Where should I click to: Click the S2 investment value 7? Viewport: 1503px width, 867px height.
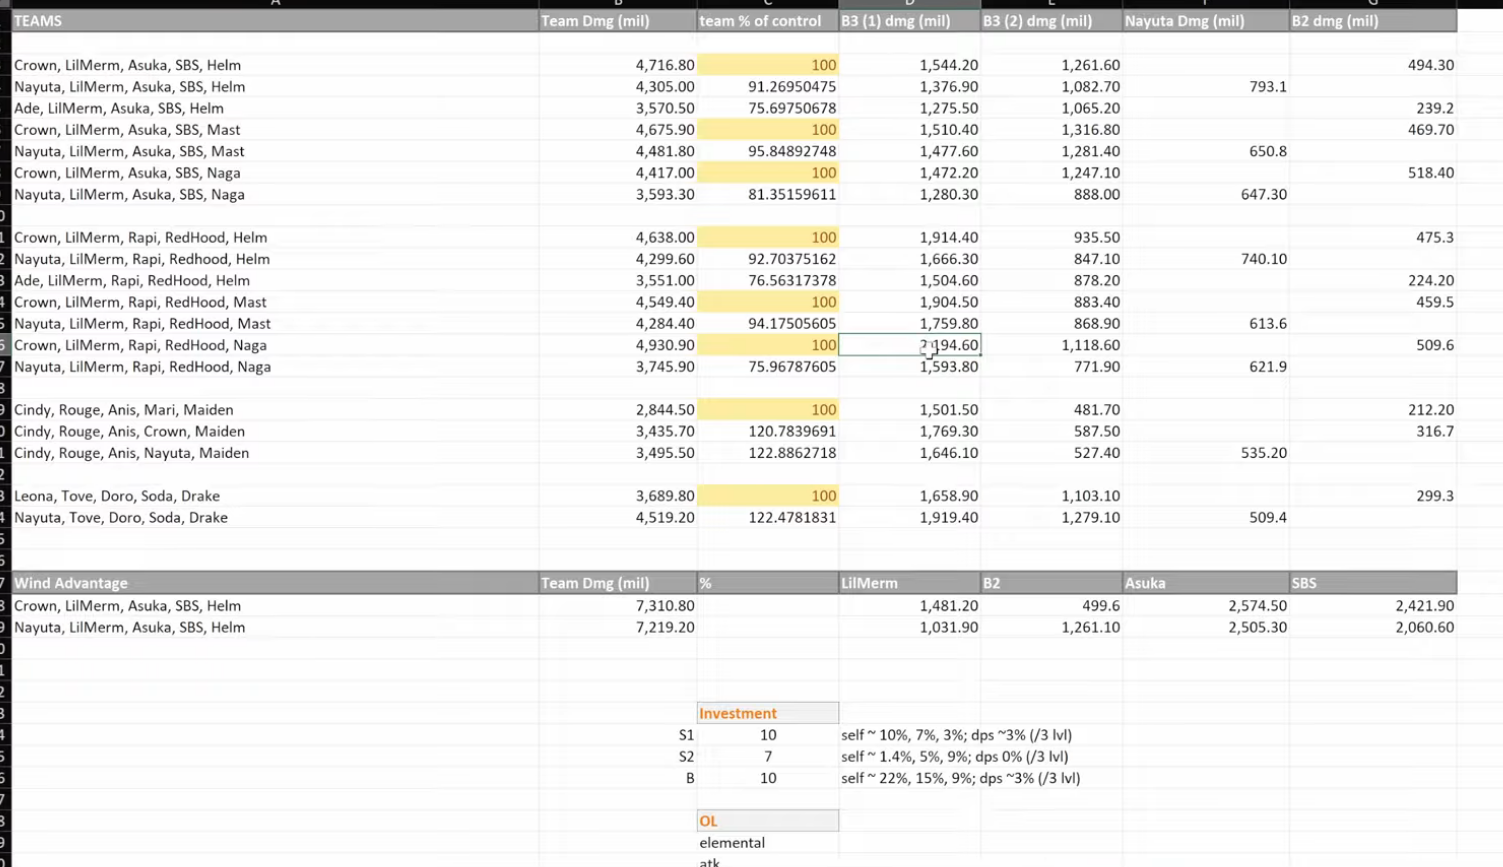pos(768,757)
